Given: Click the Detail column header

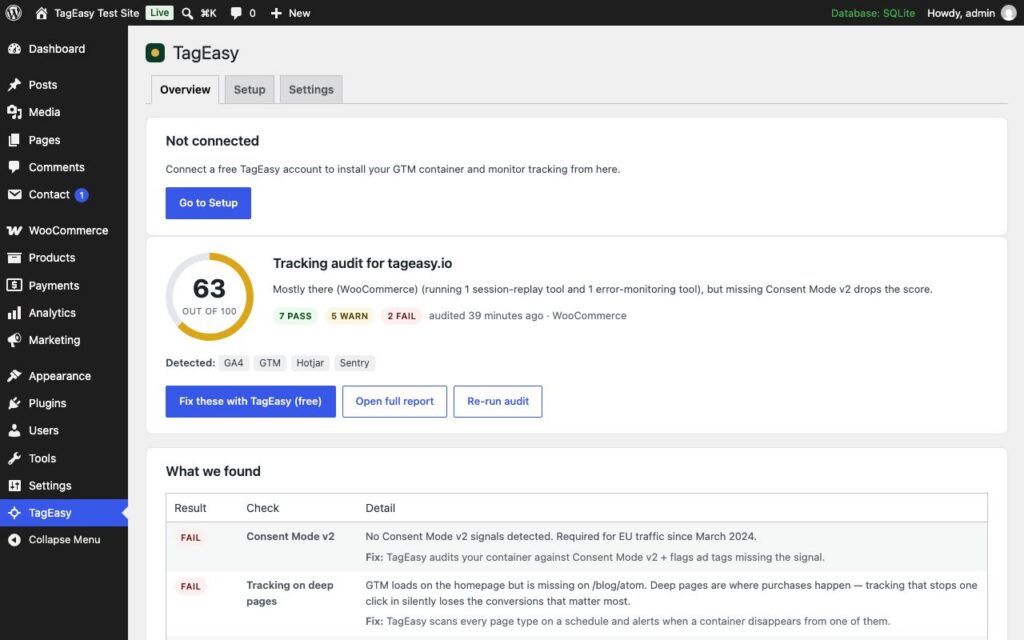Looking at the screenshot, I should (380, 508).
